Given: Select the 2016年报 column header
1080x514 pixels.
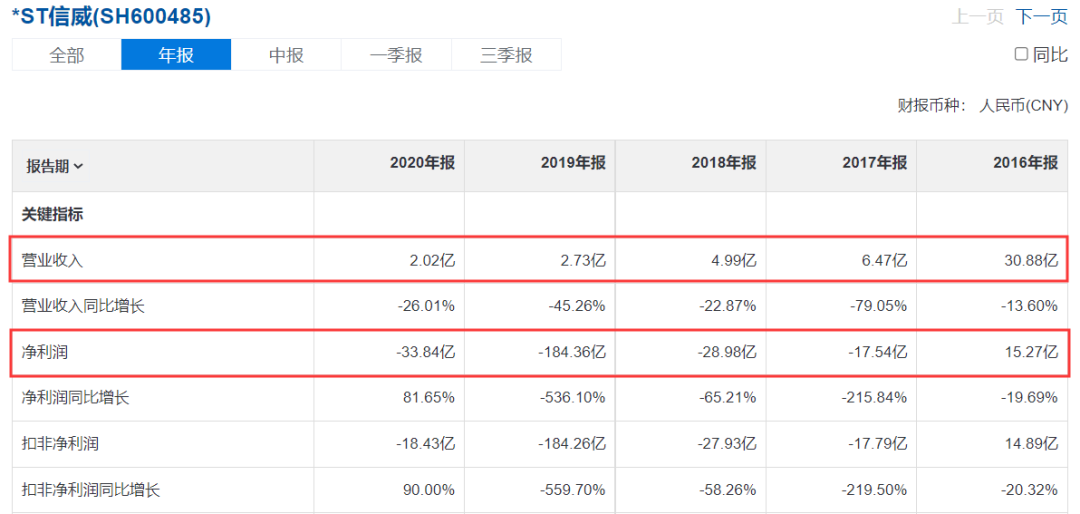Looking at the screenshot, I should 1025,163.
